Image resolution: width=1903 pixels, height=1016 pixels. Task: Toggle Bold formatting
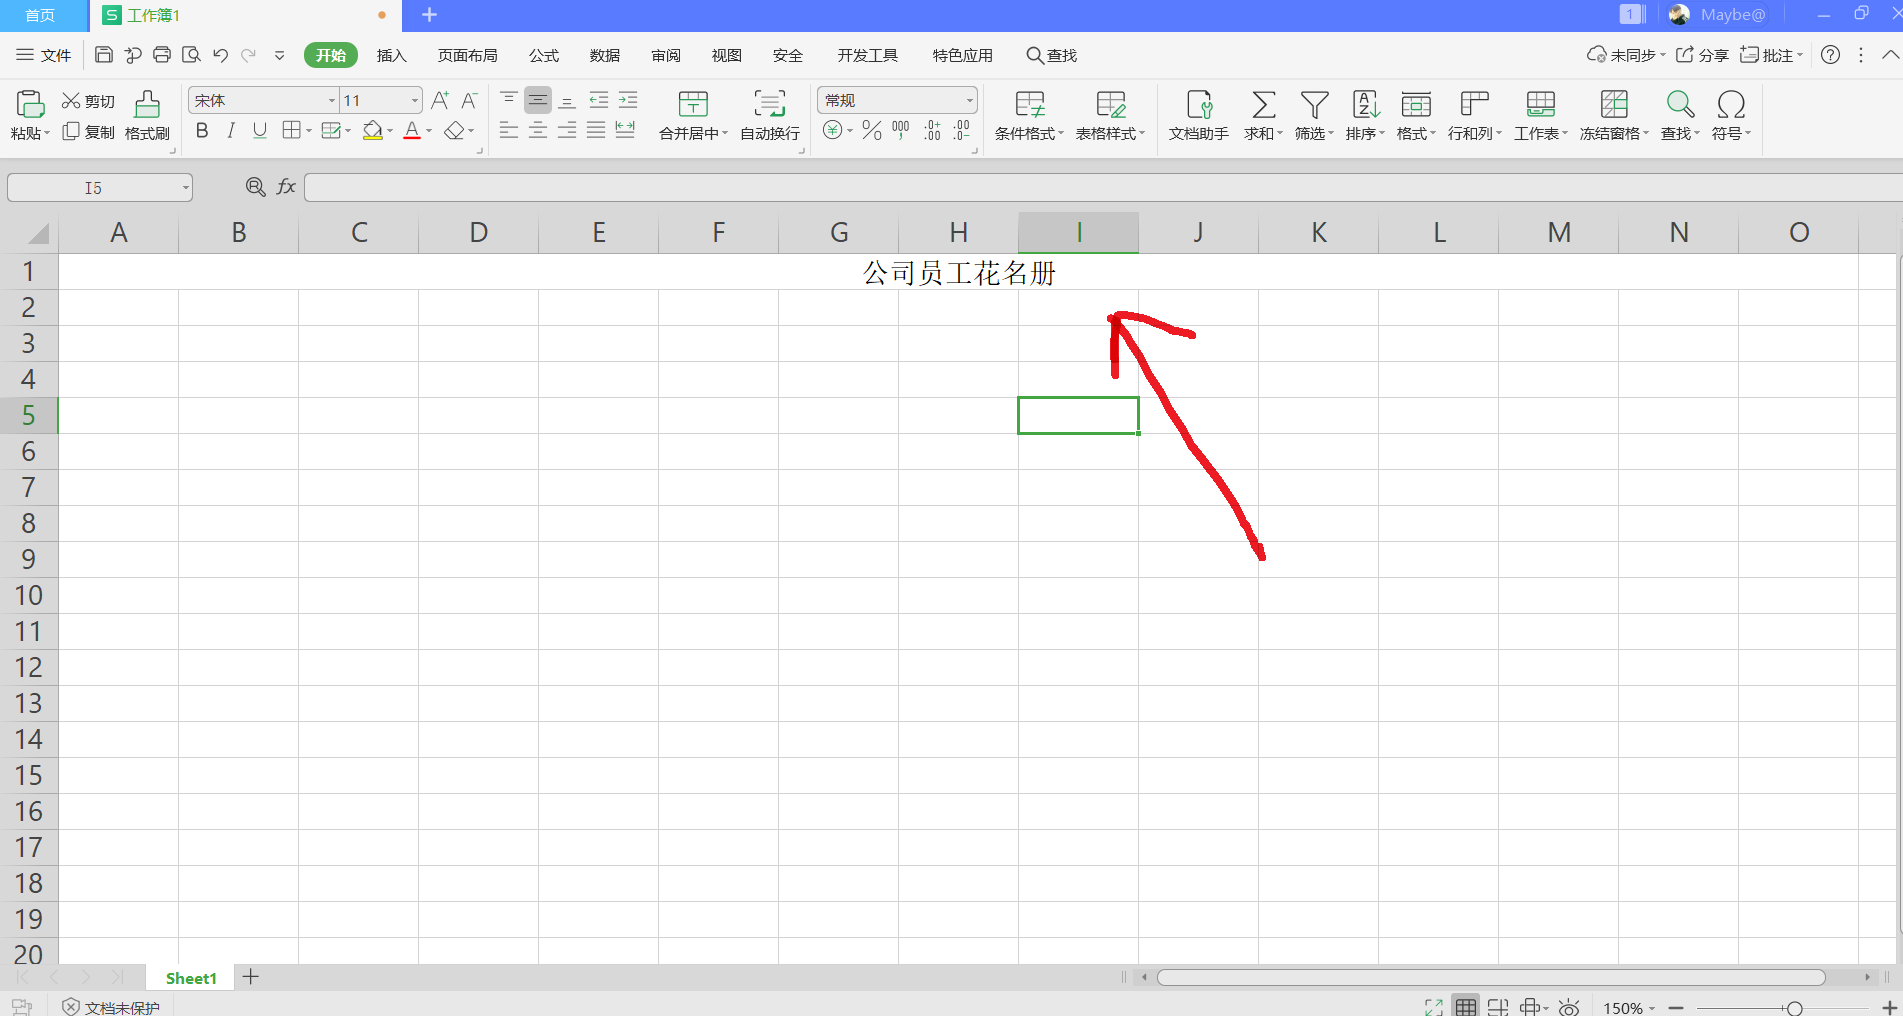click(202, 131)
